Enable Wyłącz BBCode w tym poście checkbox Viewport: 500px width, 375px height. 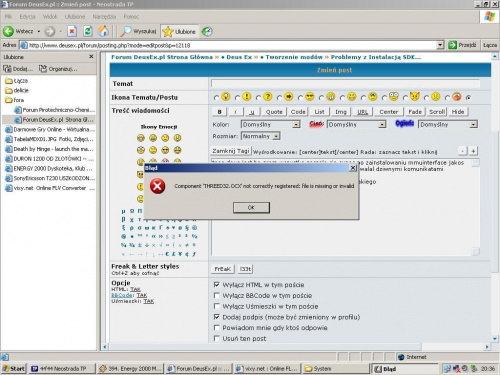tap(216, 295)
